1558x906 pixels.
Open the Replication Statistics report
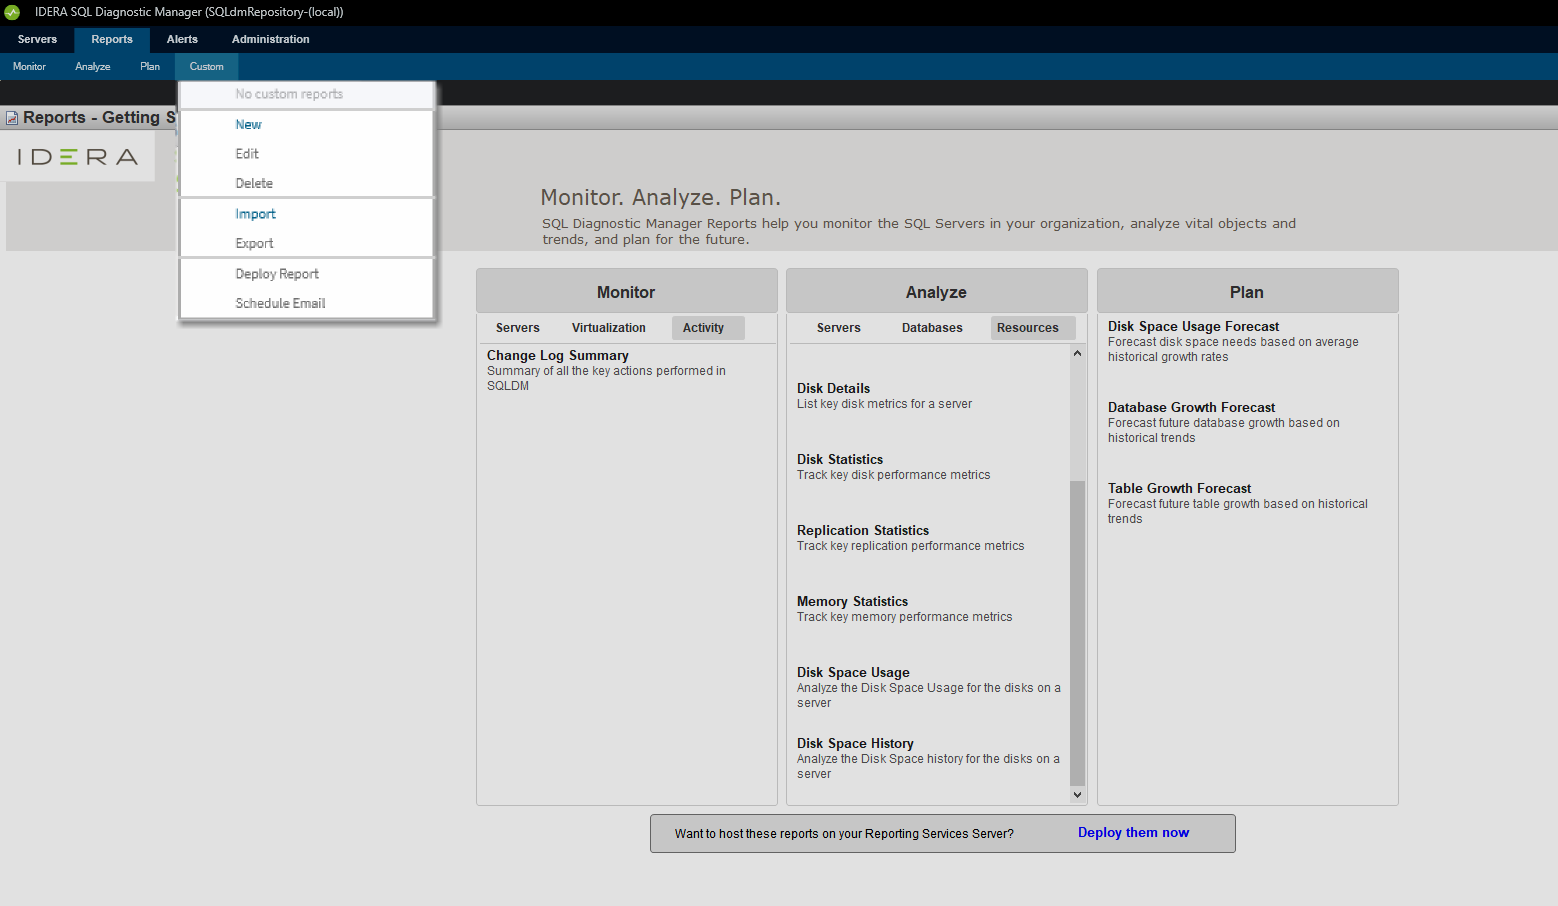coord(863,530)
